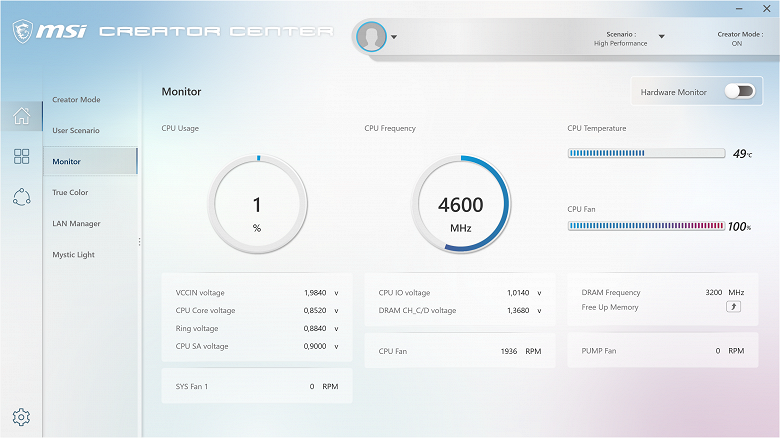Screen dimensions: 780x438
Task: Click the MSI dragon shield logo
Action: coord(22,31)
